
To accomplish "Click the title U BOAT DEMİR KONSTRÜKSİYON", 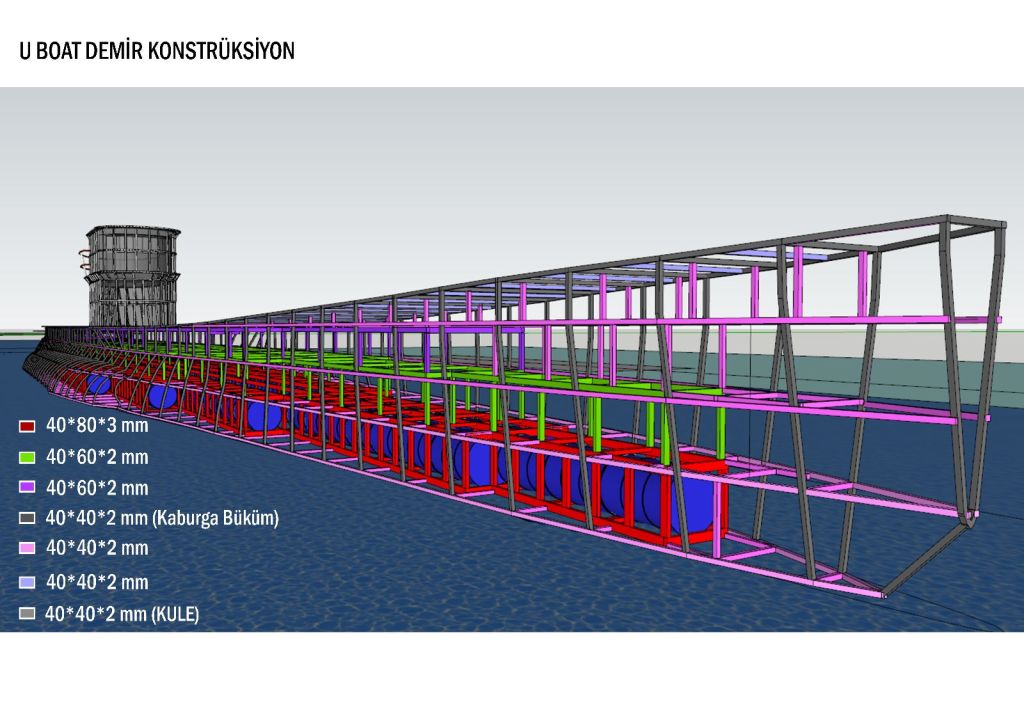I will [157, 51].
